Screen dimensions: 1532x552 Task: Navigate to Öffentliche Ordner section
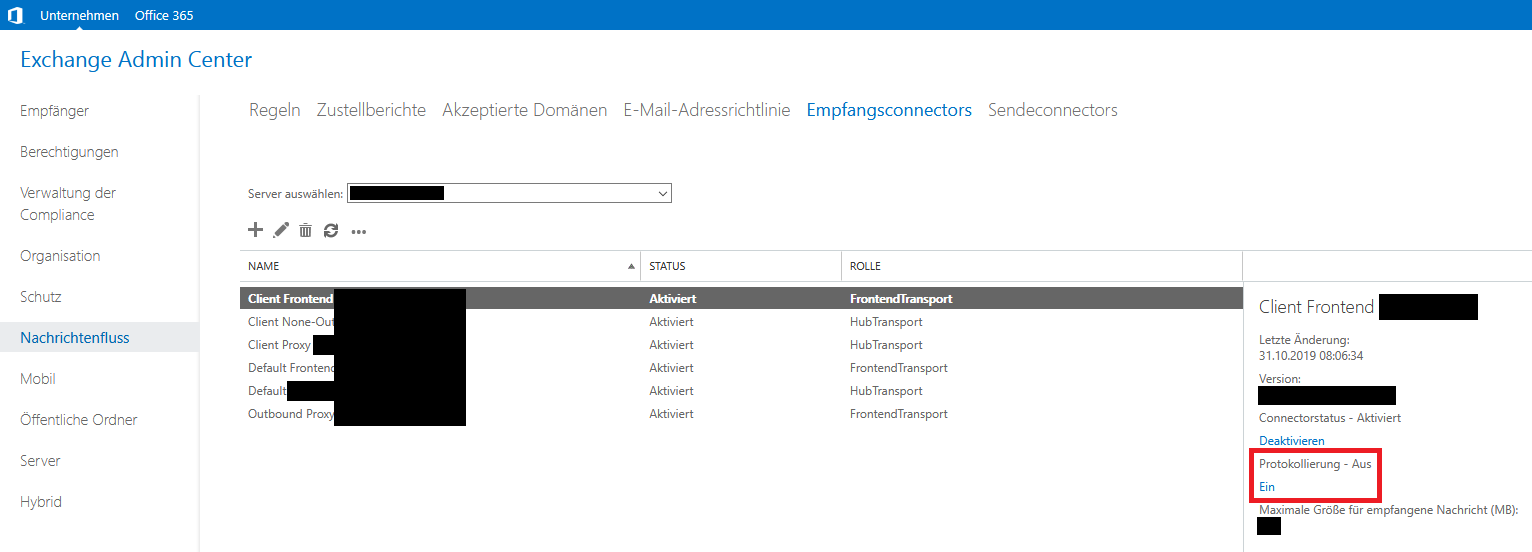[79, 420]
